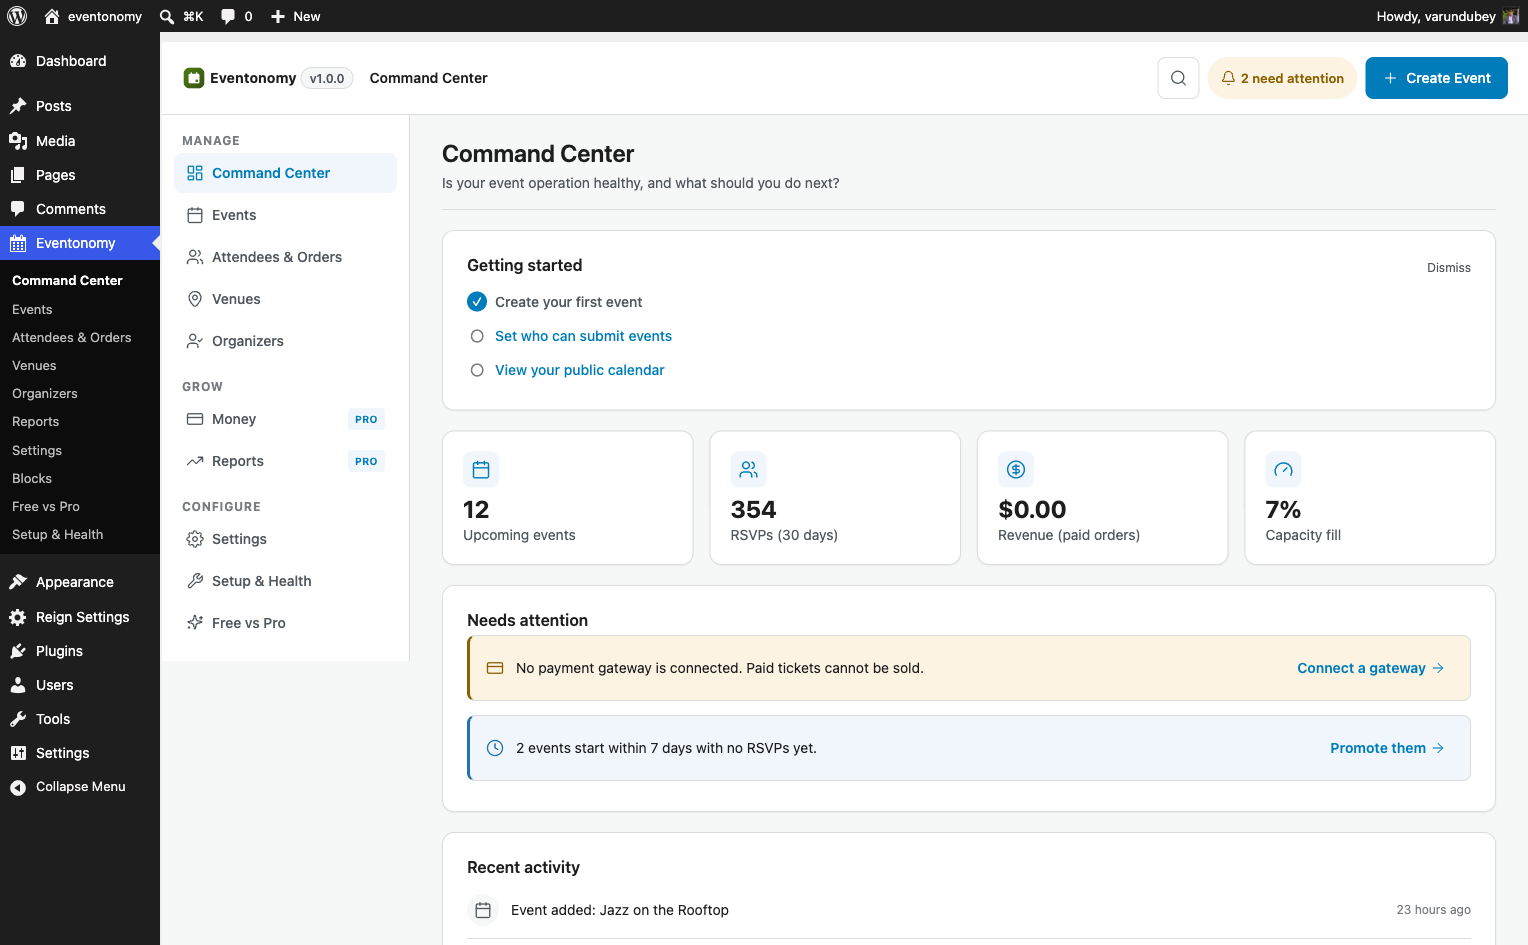
Task: Click the Upcoming events calendar icon
Action: (x=481, y=469)
